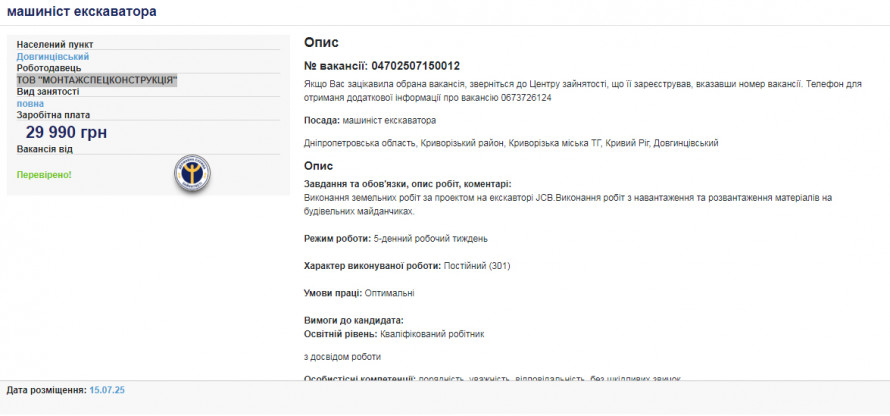Click the Населений пункт label
This screenshot has height=416, width=890.
[x=56, y=45]
